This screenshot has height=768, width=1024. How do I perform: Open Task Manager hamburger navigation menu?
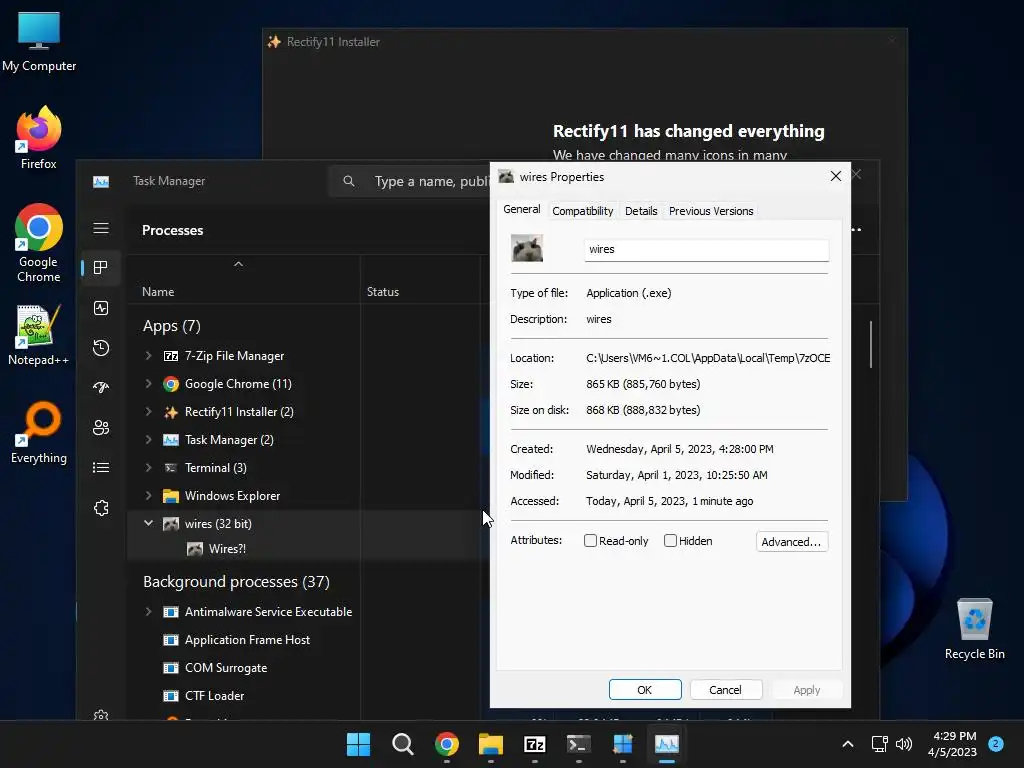click(x=101, y=228)
